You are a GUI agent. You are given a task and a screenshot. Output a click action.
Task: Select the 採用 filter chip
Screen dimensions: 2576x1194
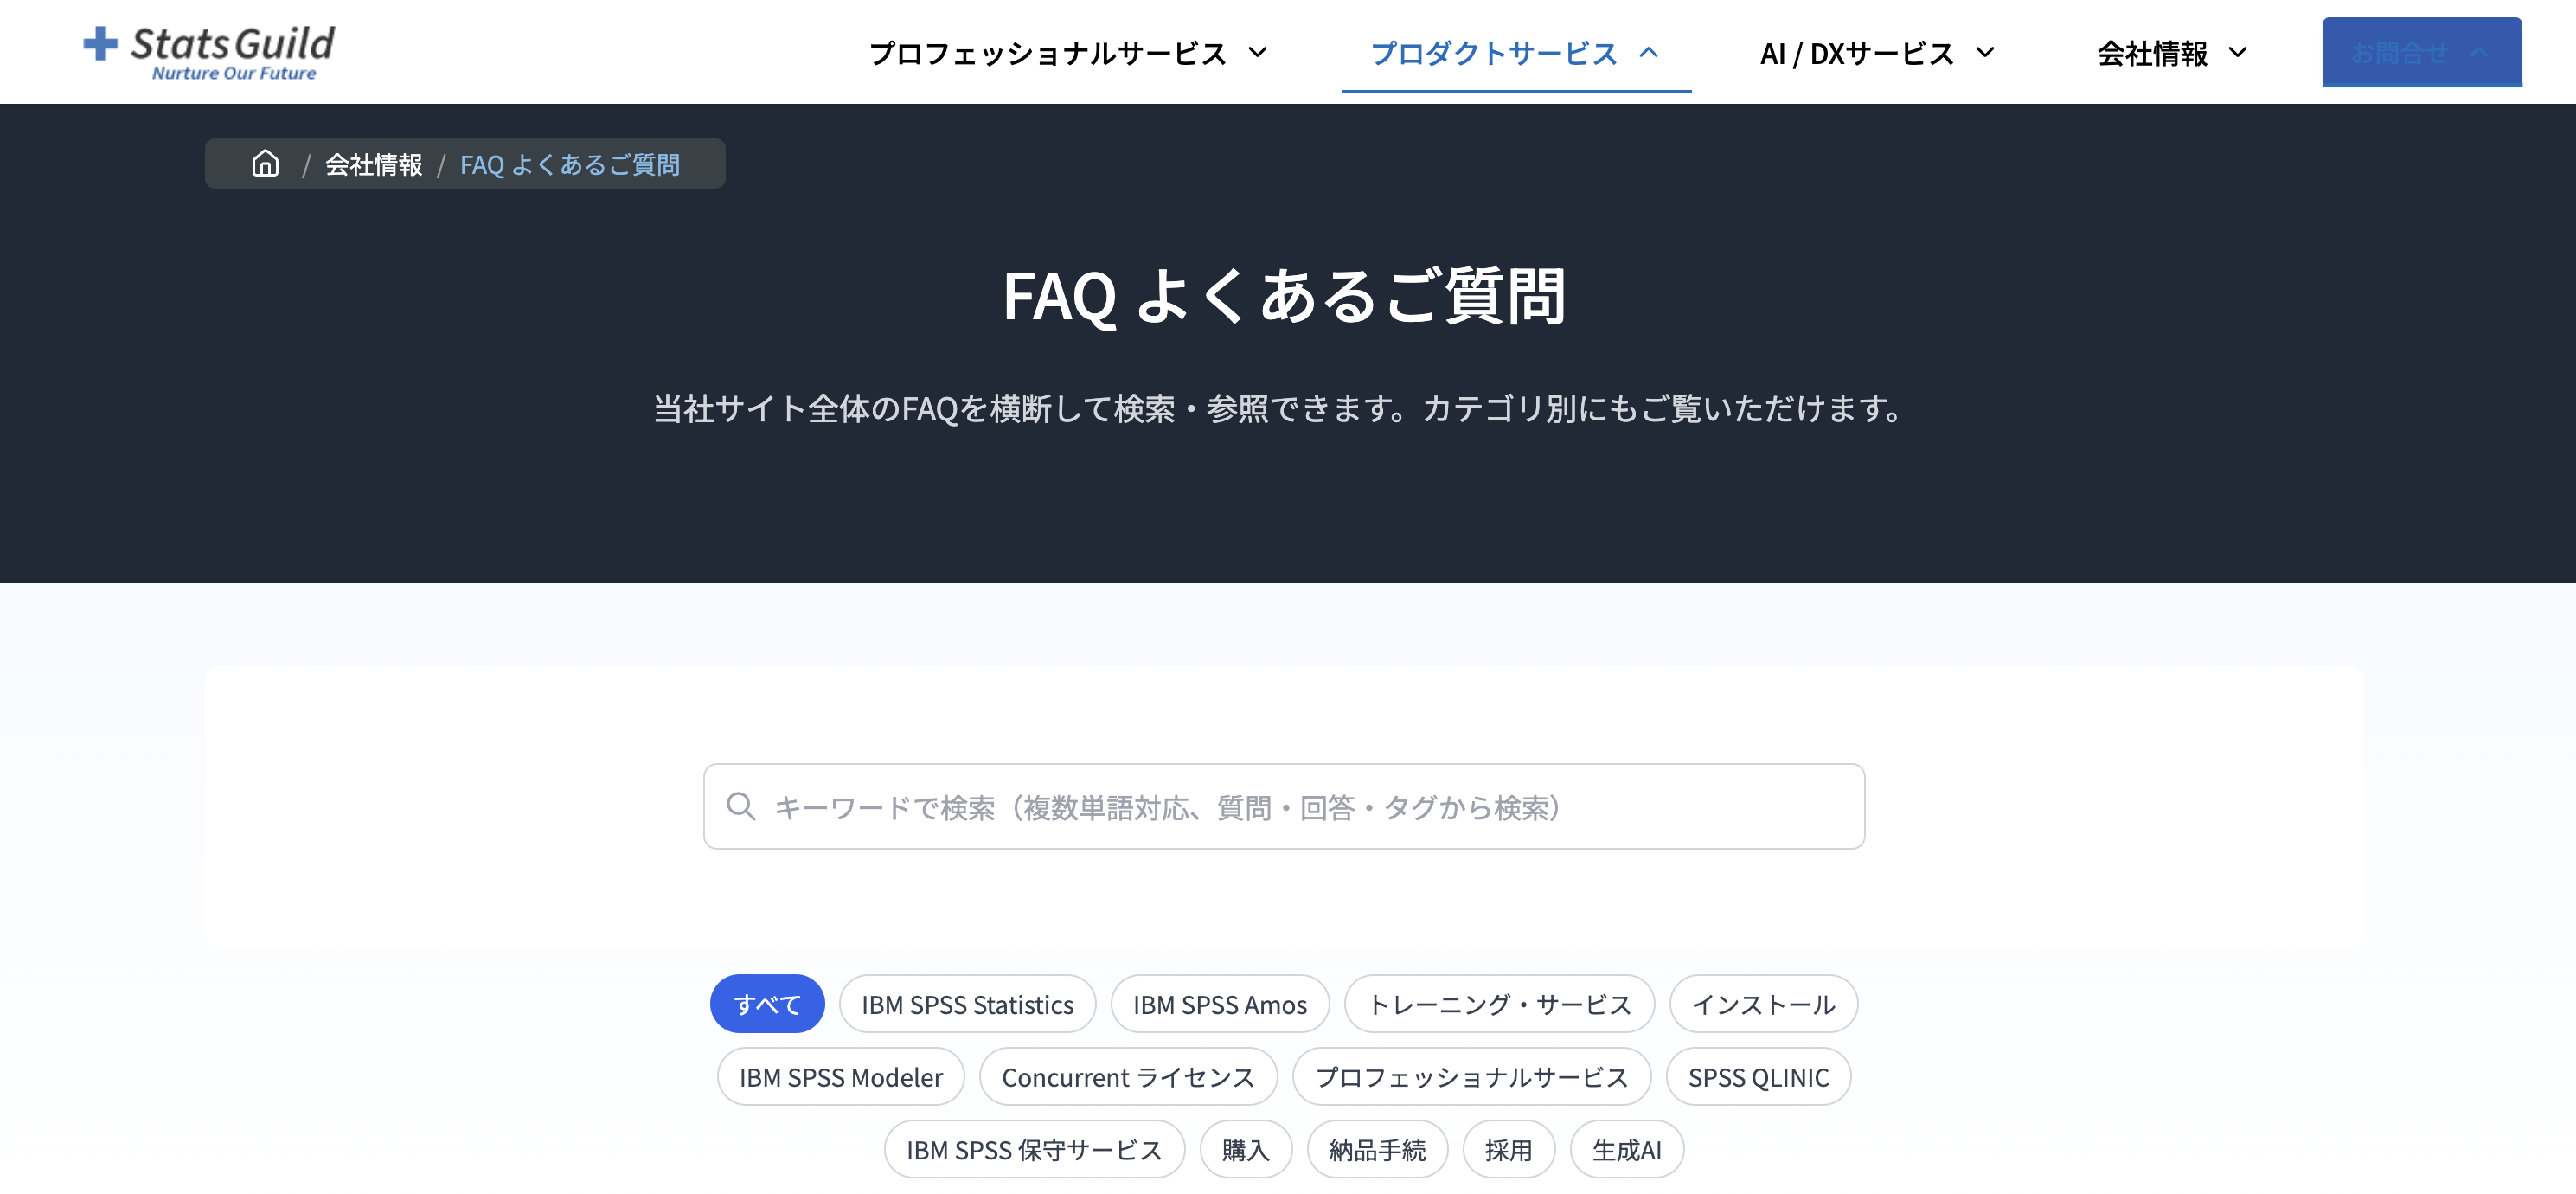(1509, 1149)
